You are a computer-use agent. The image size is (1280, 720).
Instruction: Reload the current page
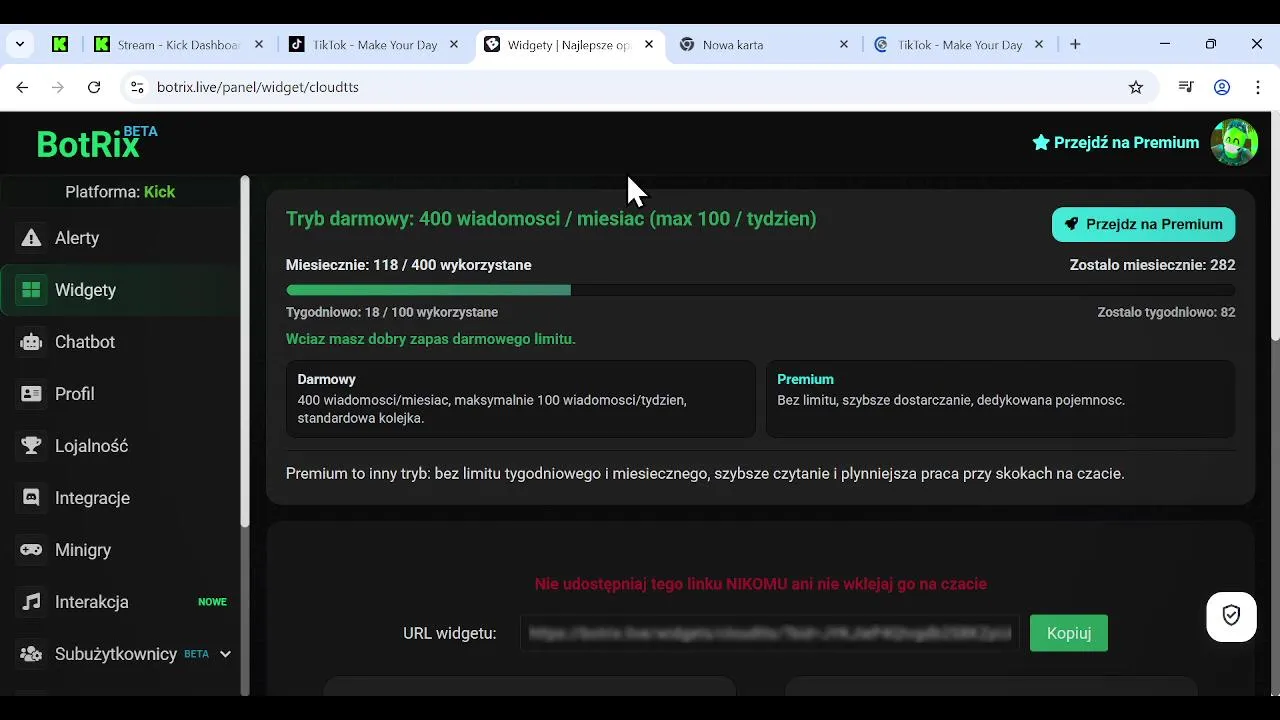[x=94, y=87]
